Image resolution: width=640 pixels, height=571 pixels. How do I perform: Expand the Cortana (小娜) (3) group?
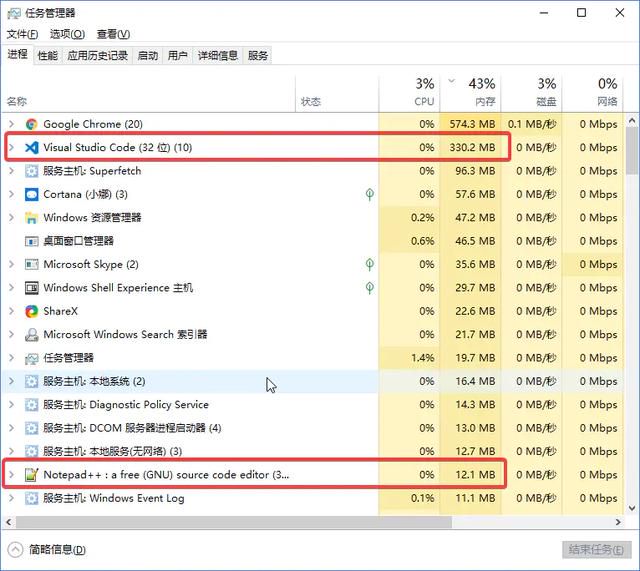point(11,194)
